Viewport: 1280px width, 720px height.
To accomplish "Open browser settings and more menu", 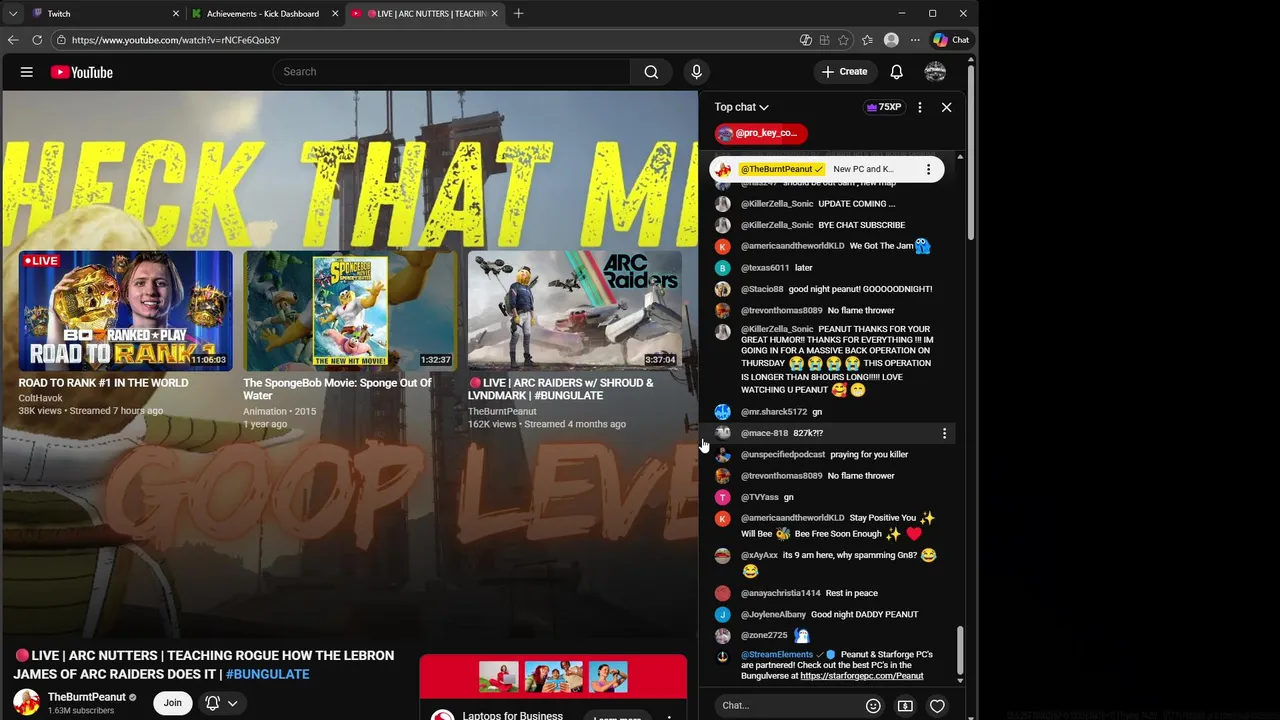I will click(x=915, y=40).
